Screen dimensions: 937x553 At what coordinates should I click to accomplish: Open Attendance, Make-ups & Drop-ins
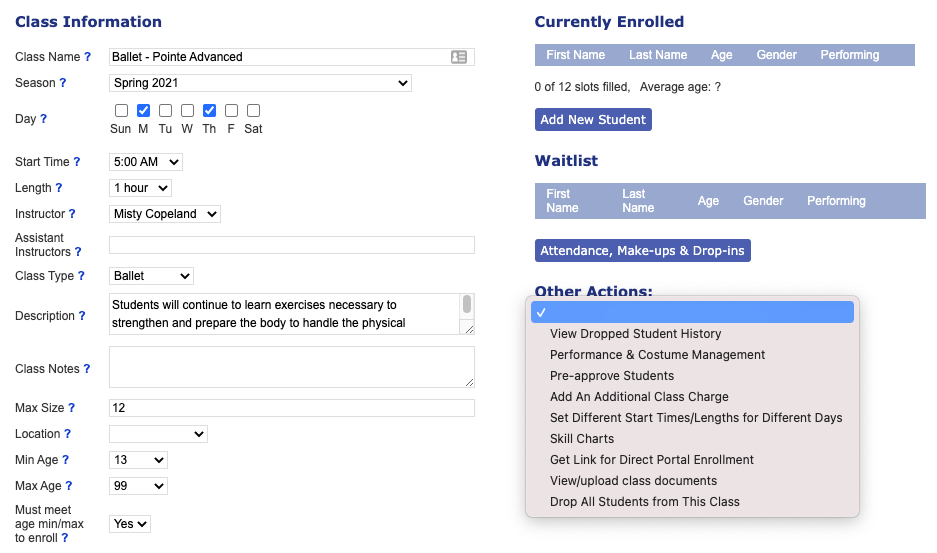(x=642, y=251)
